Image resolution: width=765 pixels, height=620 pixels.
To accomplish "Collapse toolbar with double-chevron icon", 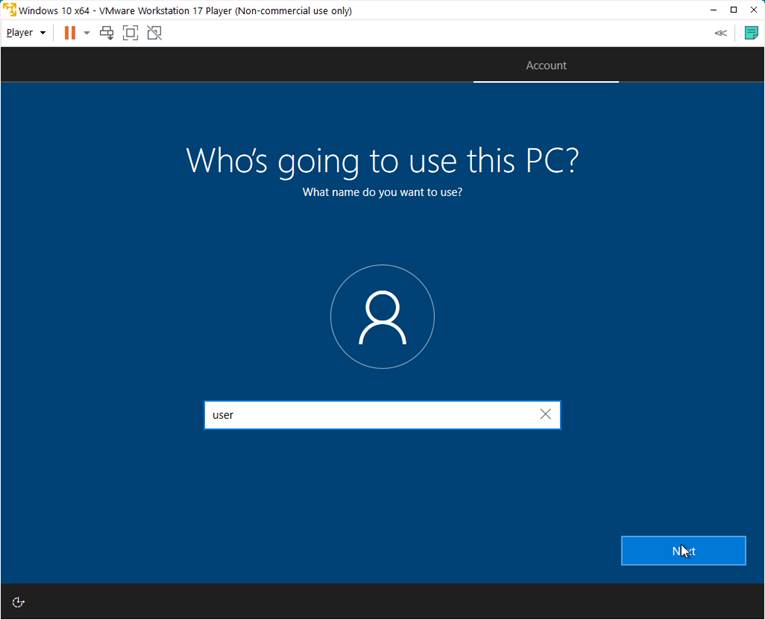I will pos(720,33).
